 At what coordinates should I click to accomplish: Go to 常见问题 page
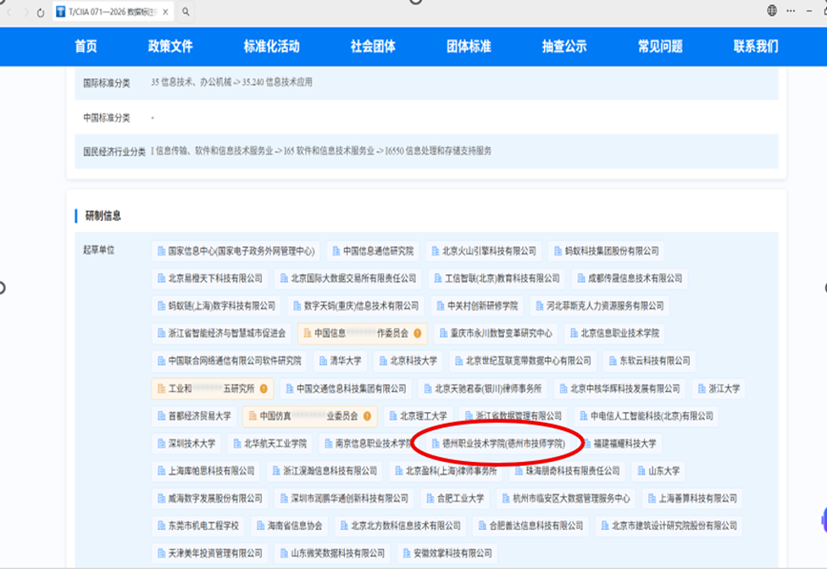pos(660,46)
